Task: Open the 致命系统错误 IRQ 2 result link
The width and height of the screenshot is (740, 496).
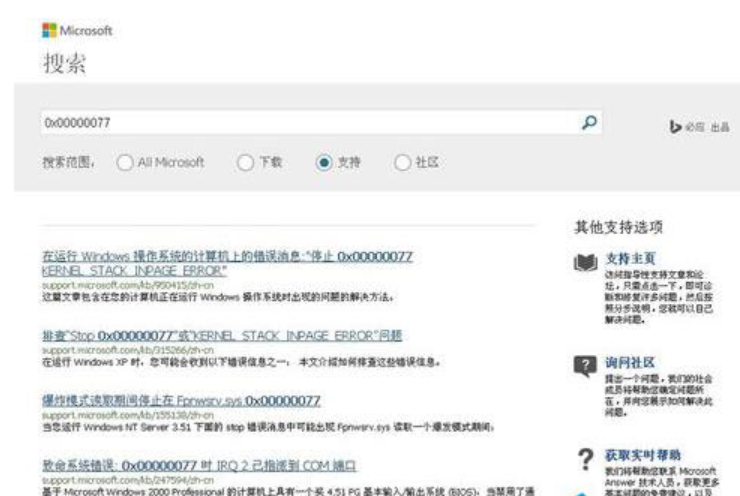Action: (x=208, y=464)
